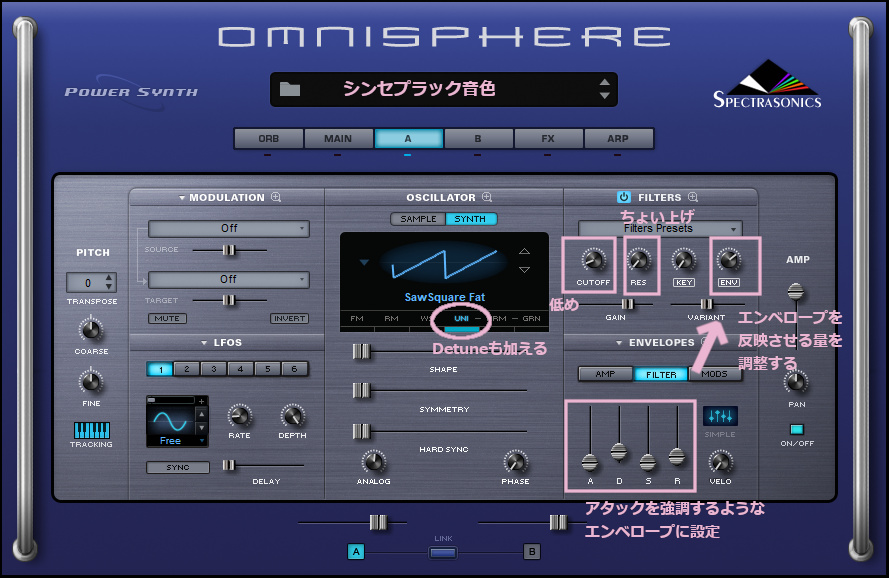The image size is (889, 578).
Task: Select layer B button at bottom
Action: click(x=532, y=551)
